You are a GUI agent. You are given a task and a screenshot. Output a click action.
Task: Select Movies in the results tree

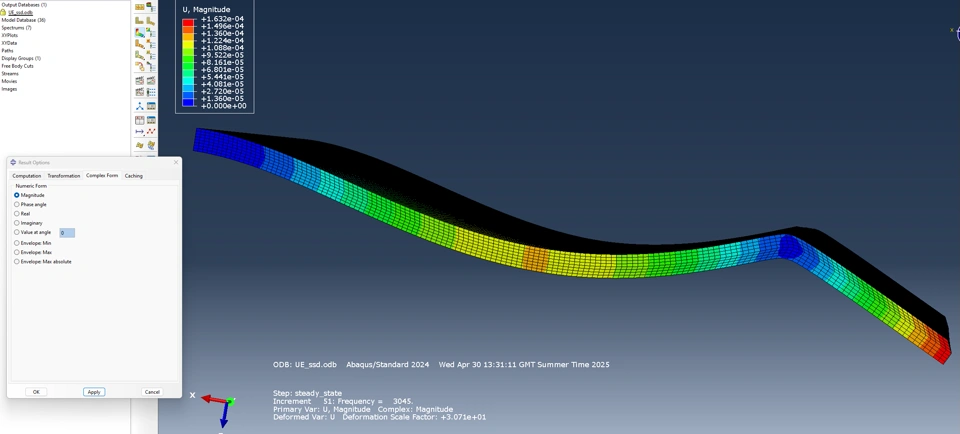tap(9, 81)
